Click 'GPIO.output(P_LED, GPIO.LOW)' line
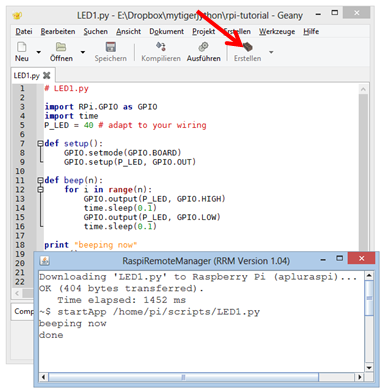This screenshot has width=386, height=391. coord(152,217)
